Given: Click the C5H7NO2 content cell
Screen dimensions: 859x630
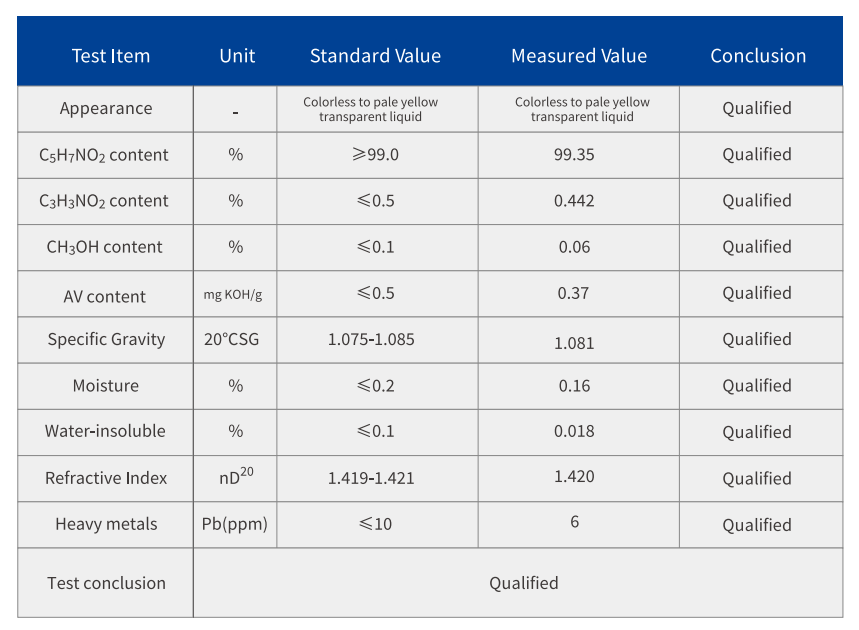Looking at the screenshot, I should click(x=104, y=155).
